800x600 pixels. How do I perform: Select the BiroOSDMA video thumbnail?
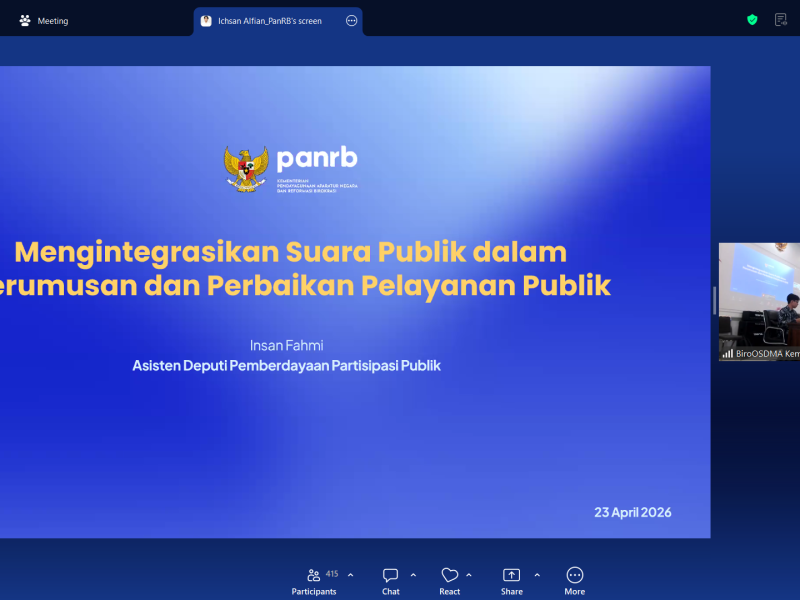click(760, 295)
